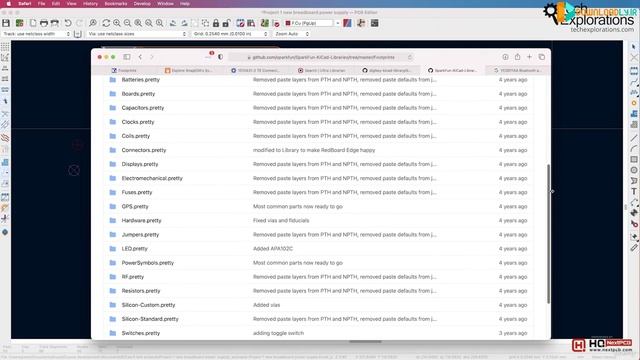Open Safari's share menu
Image resolution: width=640 pixels, height=360 pixels.
[x=518, y=57]
